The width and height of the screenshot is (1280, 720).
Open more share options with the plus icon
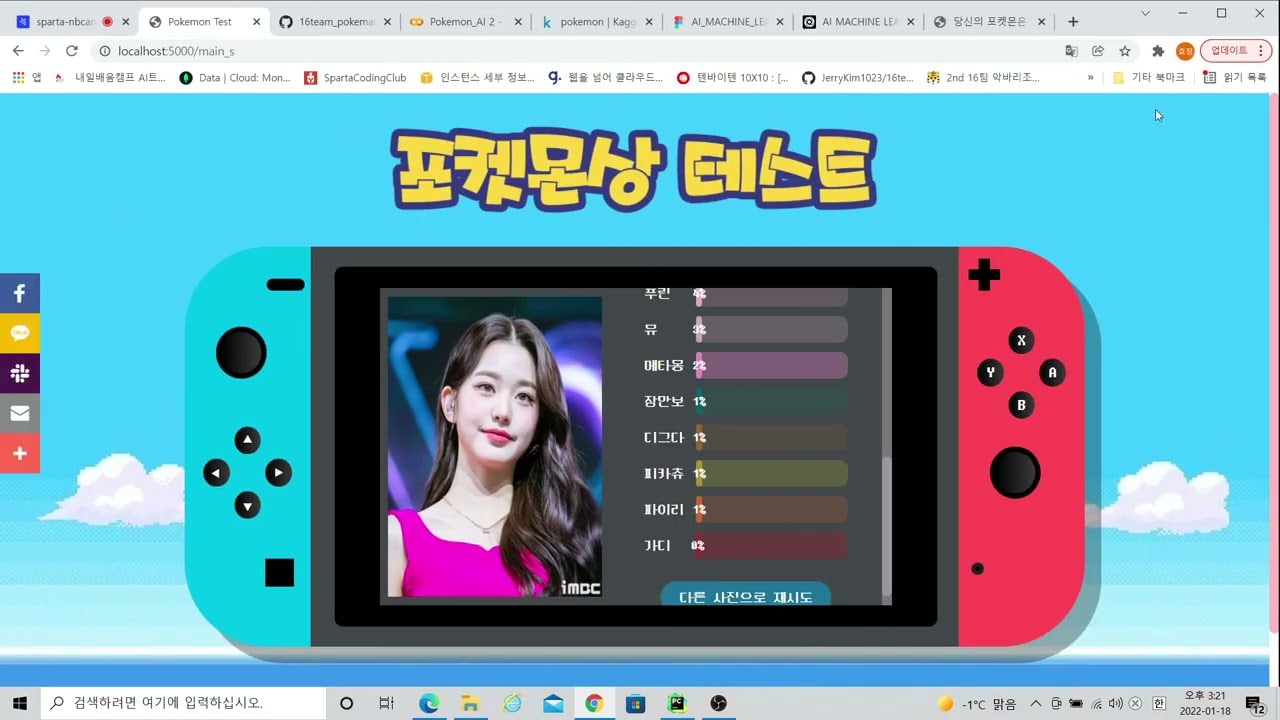[20, 453]
